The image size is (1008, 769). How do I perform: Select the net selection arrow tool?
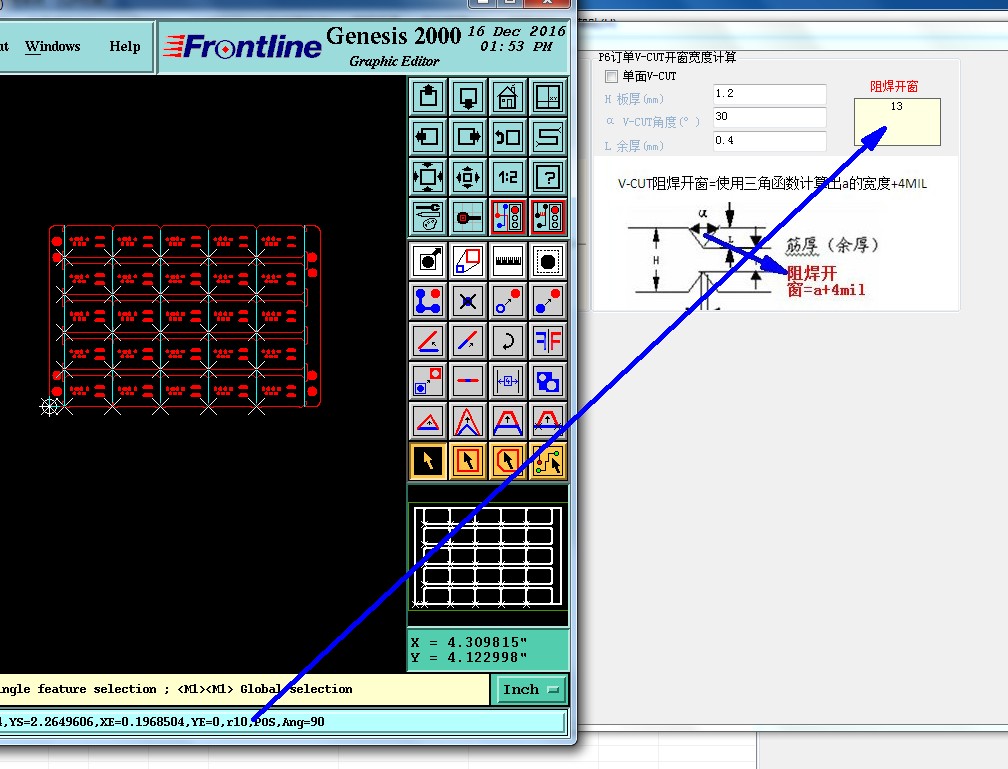pyautogui.click(x=548, y=460)
